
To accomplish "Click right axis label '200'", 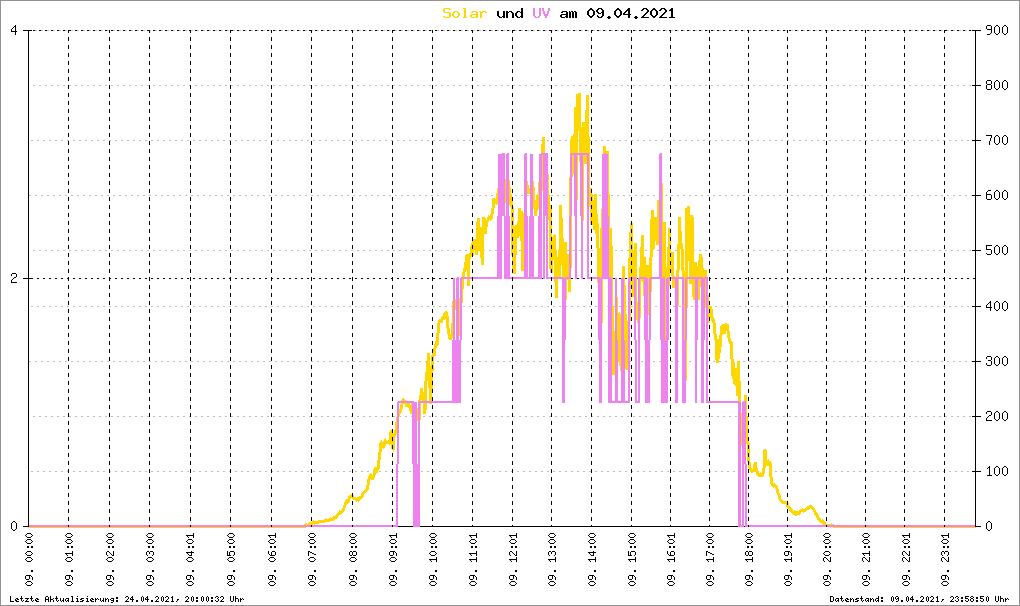I will [x=996, y=416].
